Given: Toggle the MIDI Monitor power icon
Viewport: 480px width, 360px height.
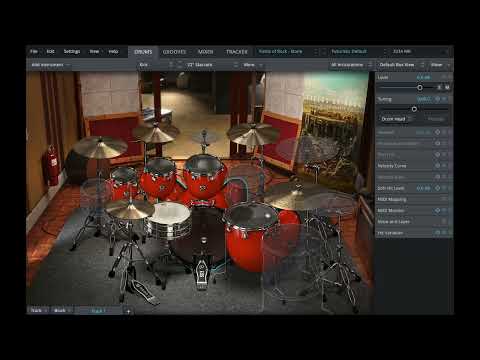Looking at the screenshot, I should click(x=437, y=211).
